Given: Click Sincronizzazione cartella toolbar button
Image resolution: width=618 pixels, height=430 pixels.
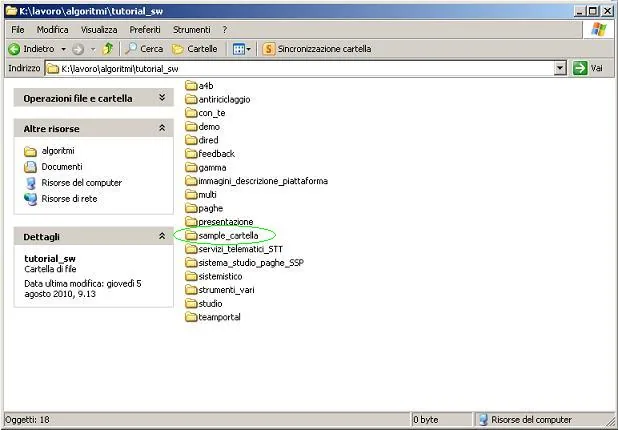Looking at the screenshot, I should [x=317, y=49].
